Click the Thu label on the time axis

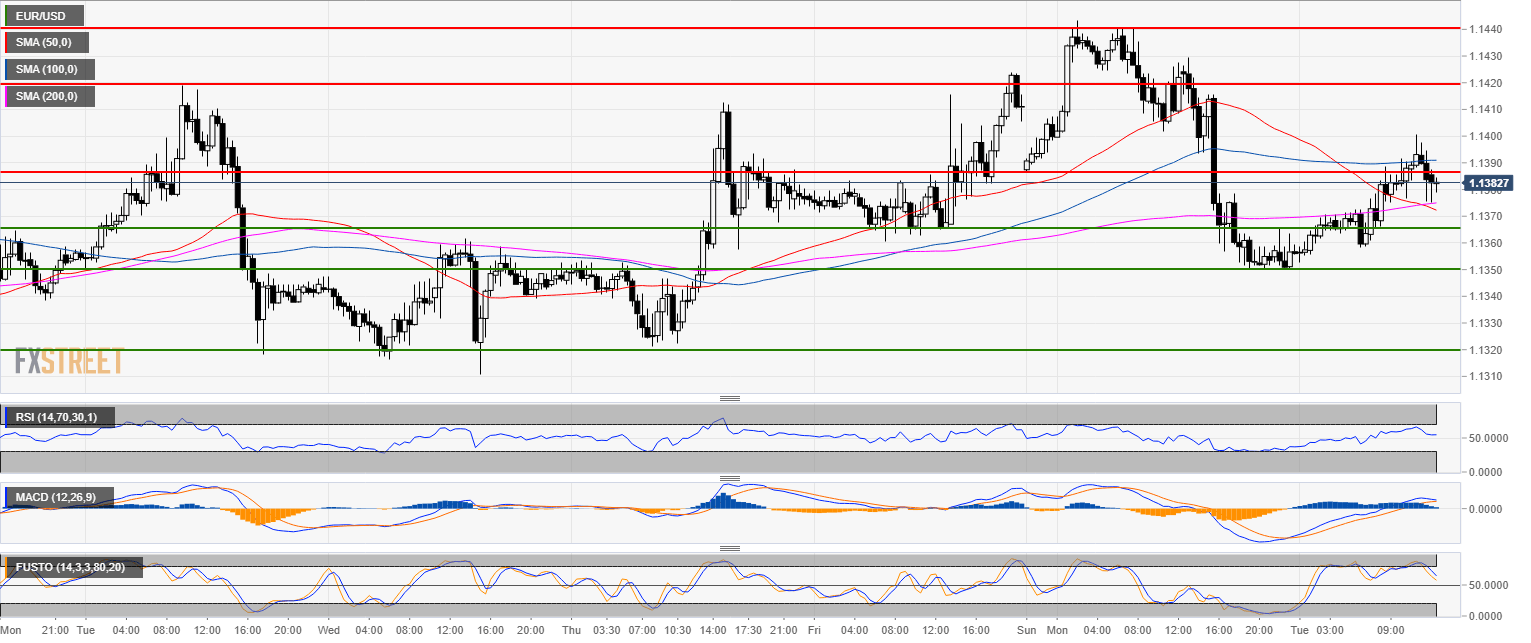coord(570,631)
